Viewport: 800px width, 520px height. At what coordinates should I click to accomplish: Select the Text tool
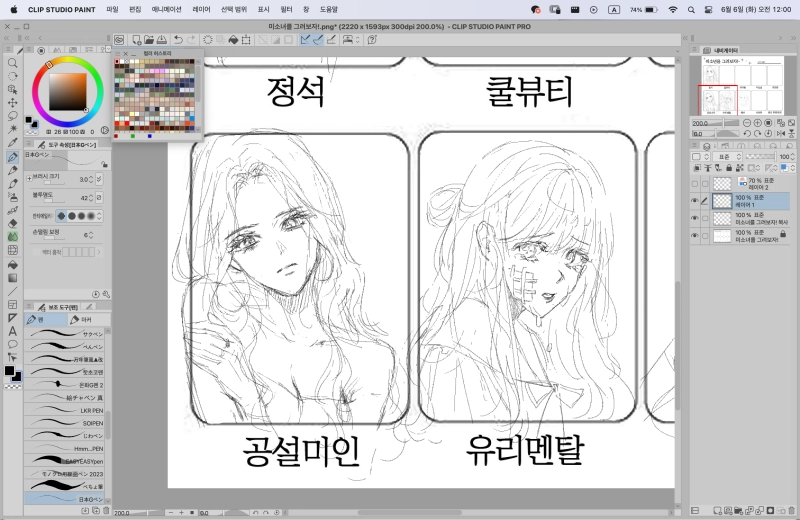(x=13, y=330)
